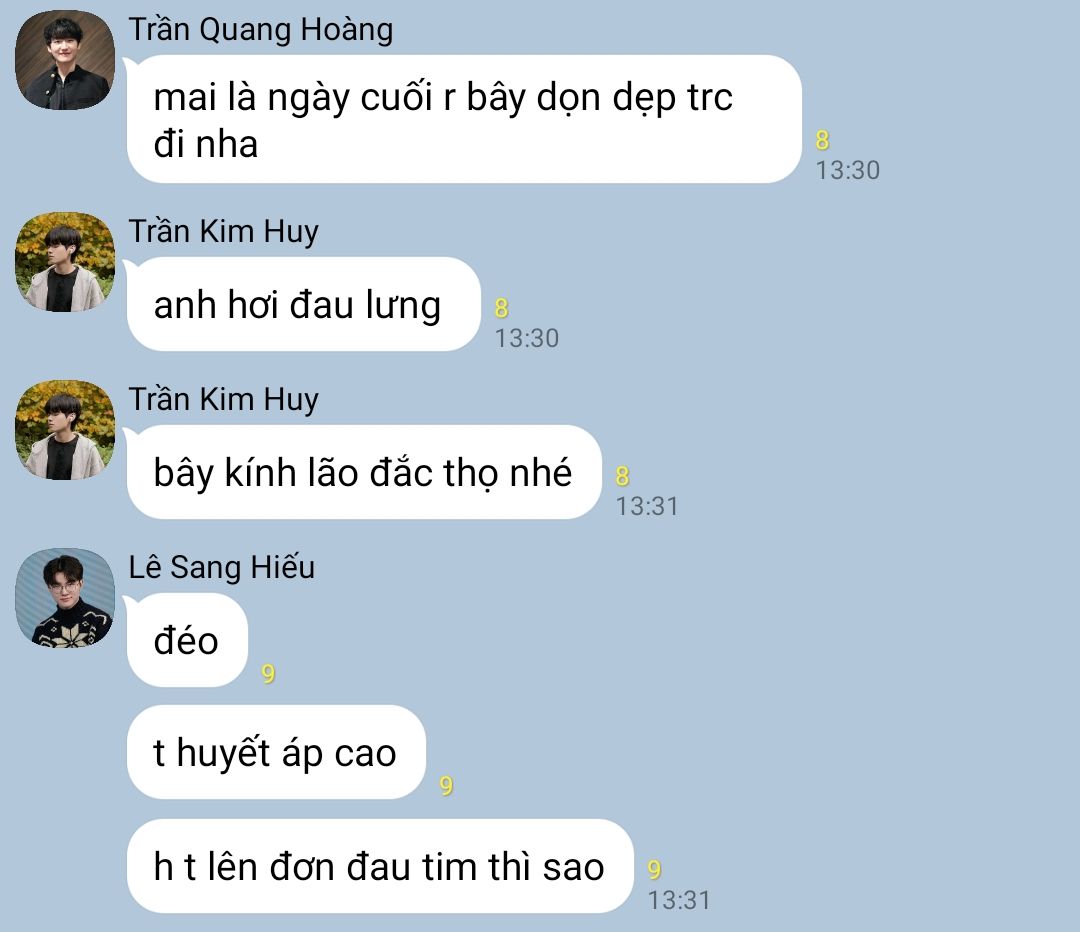The image size is (1080, 932).
Task: Click the name Trần Kim Huy above 'bây kính lão'
Action: click(224, 400)
